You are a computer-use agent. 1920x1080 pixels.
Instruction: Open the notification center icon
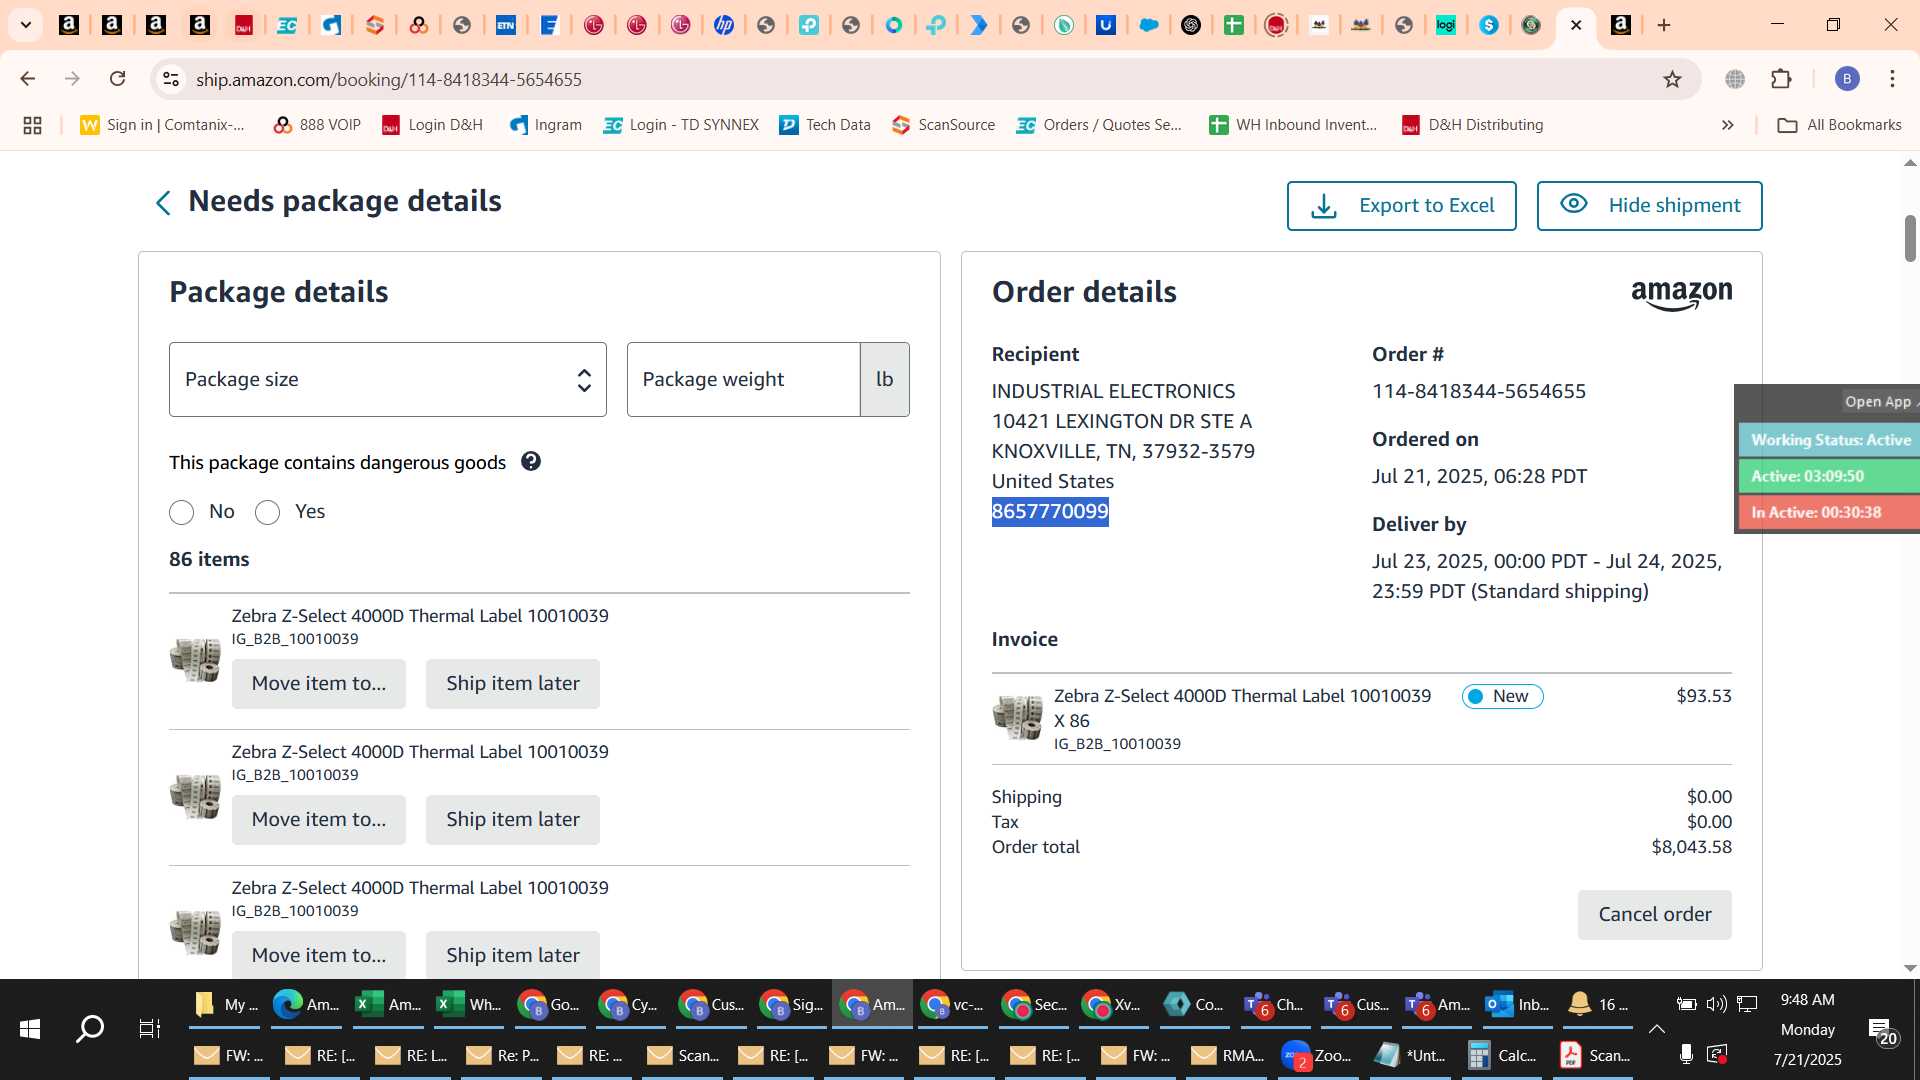[x=1880, y=1029]
